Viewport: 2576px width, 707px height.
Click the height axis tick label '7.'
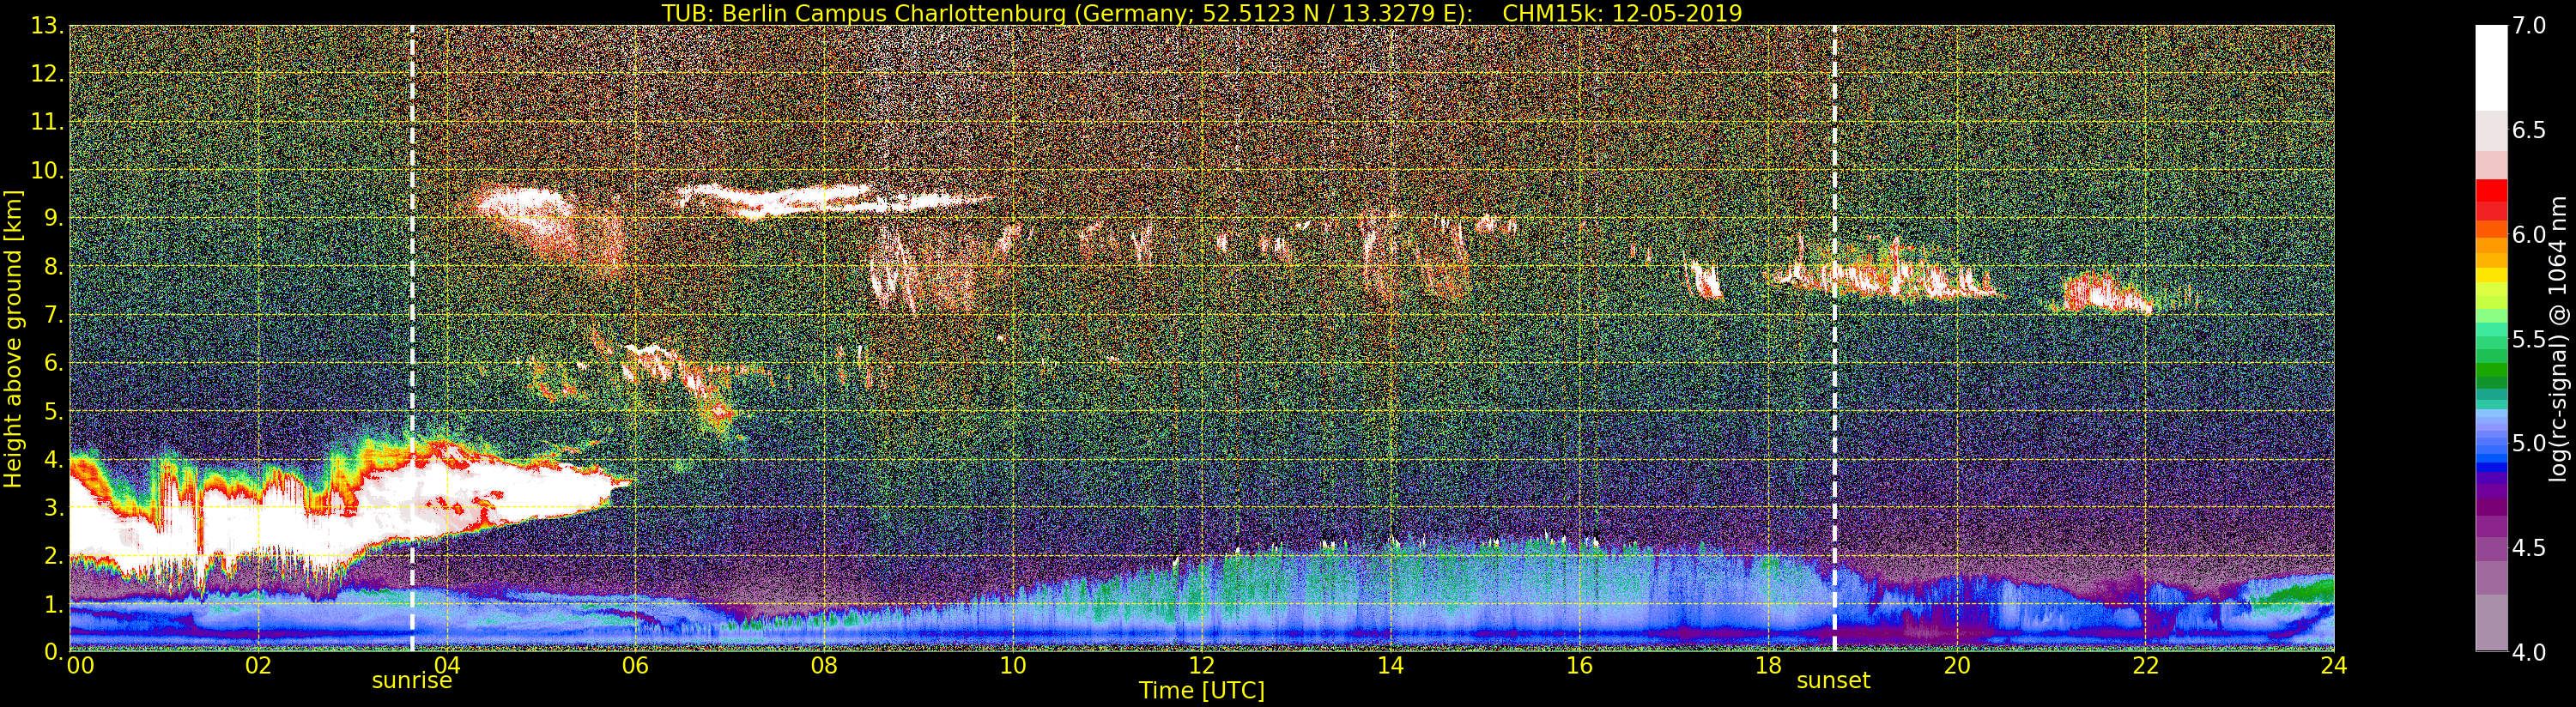pyautogui.click(x=53, y=315)
